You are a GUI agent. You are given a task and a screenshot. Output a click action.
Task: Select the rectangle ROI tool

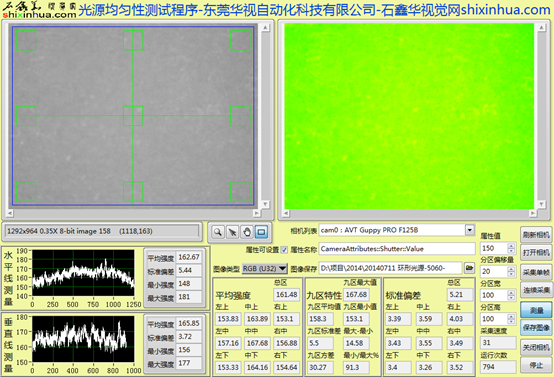coord(261,232)
